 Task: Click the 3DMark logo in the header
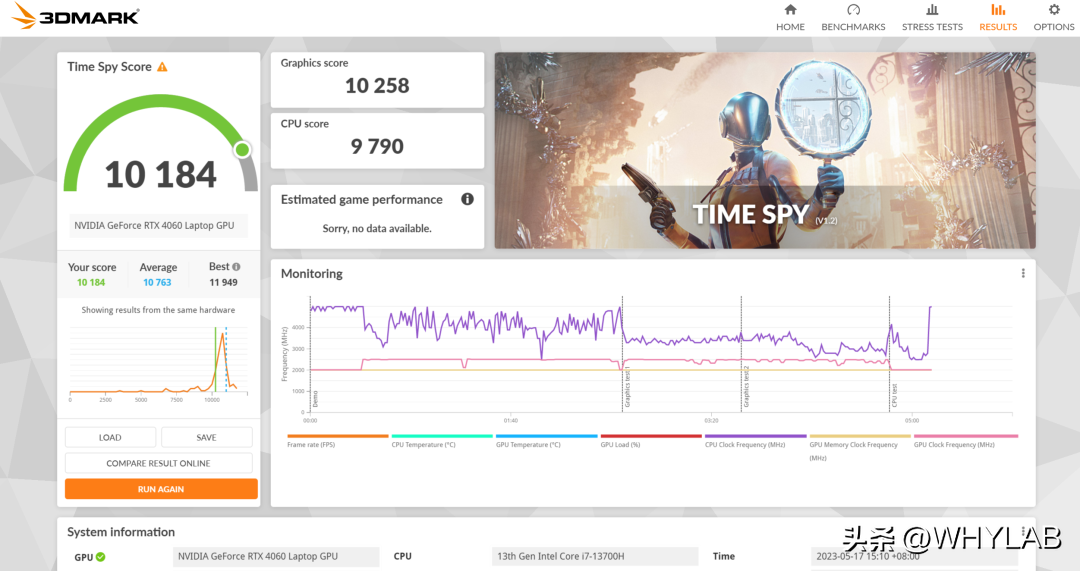(76, 16)
